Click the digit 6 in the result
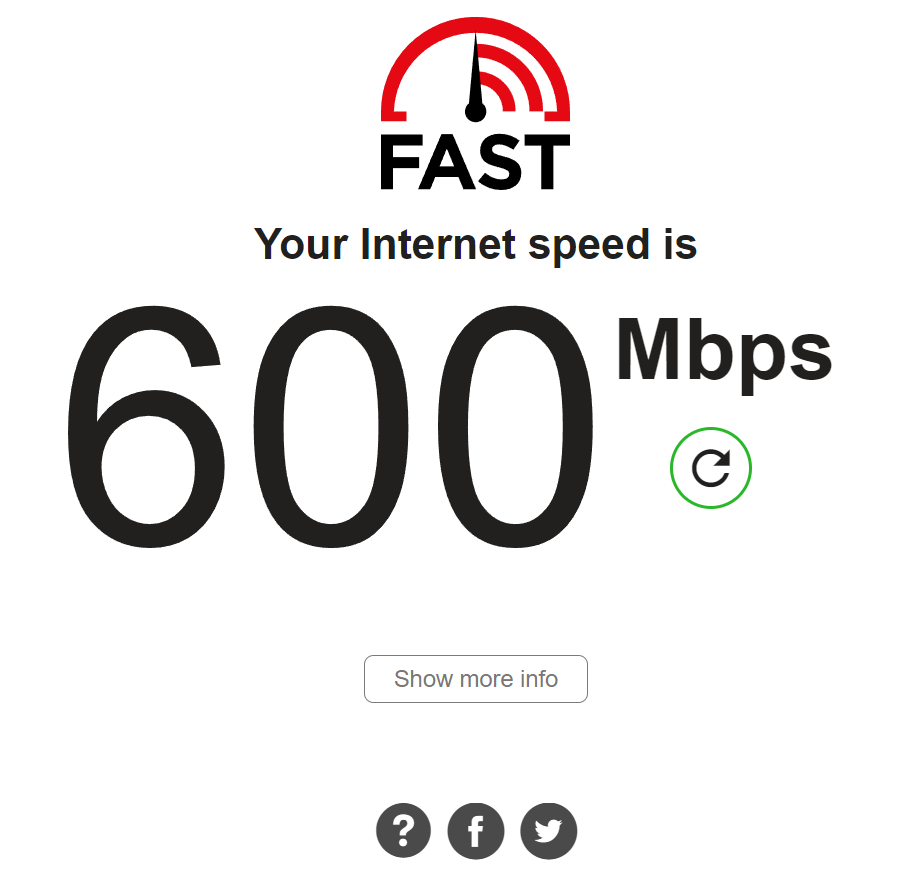Image resolution: width=917 pixels, height=890 pixels. pos(146,427)
